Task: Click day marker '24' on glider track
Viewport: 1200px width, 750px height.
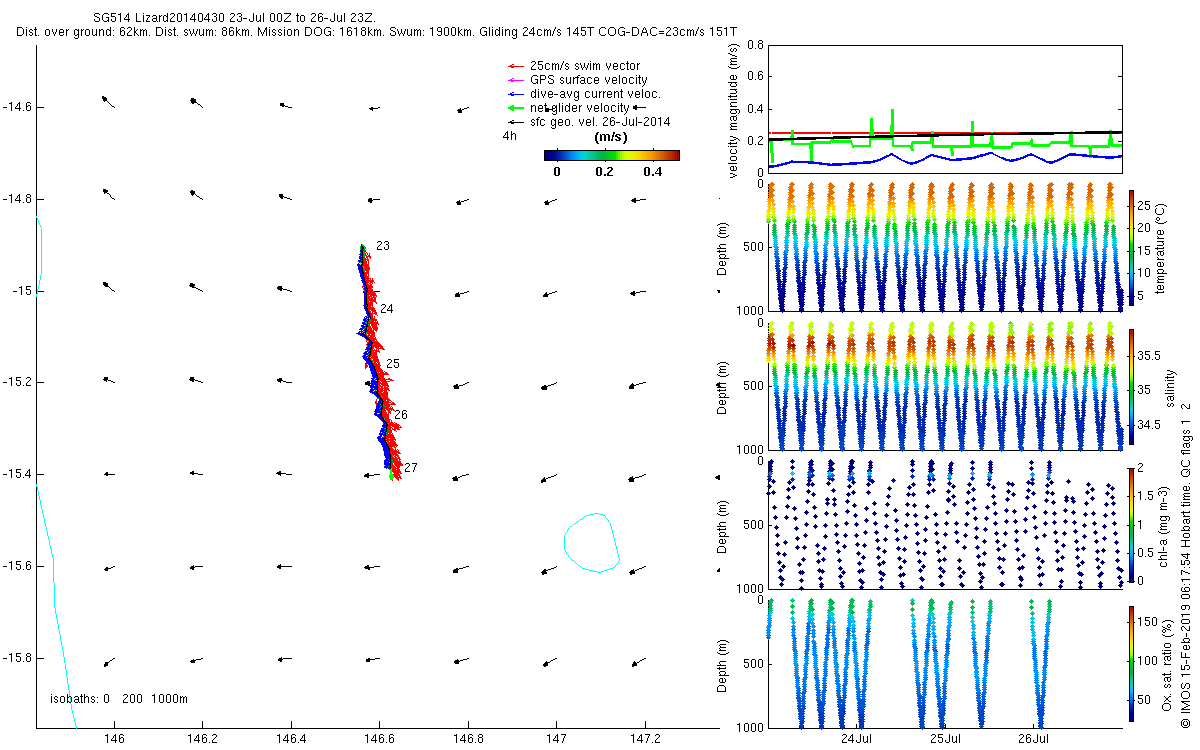Action: point(386,310)
